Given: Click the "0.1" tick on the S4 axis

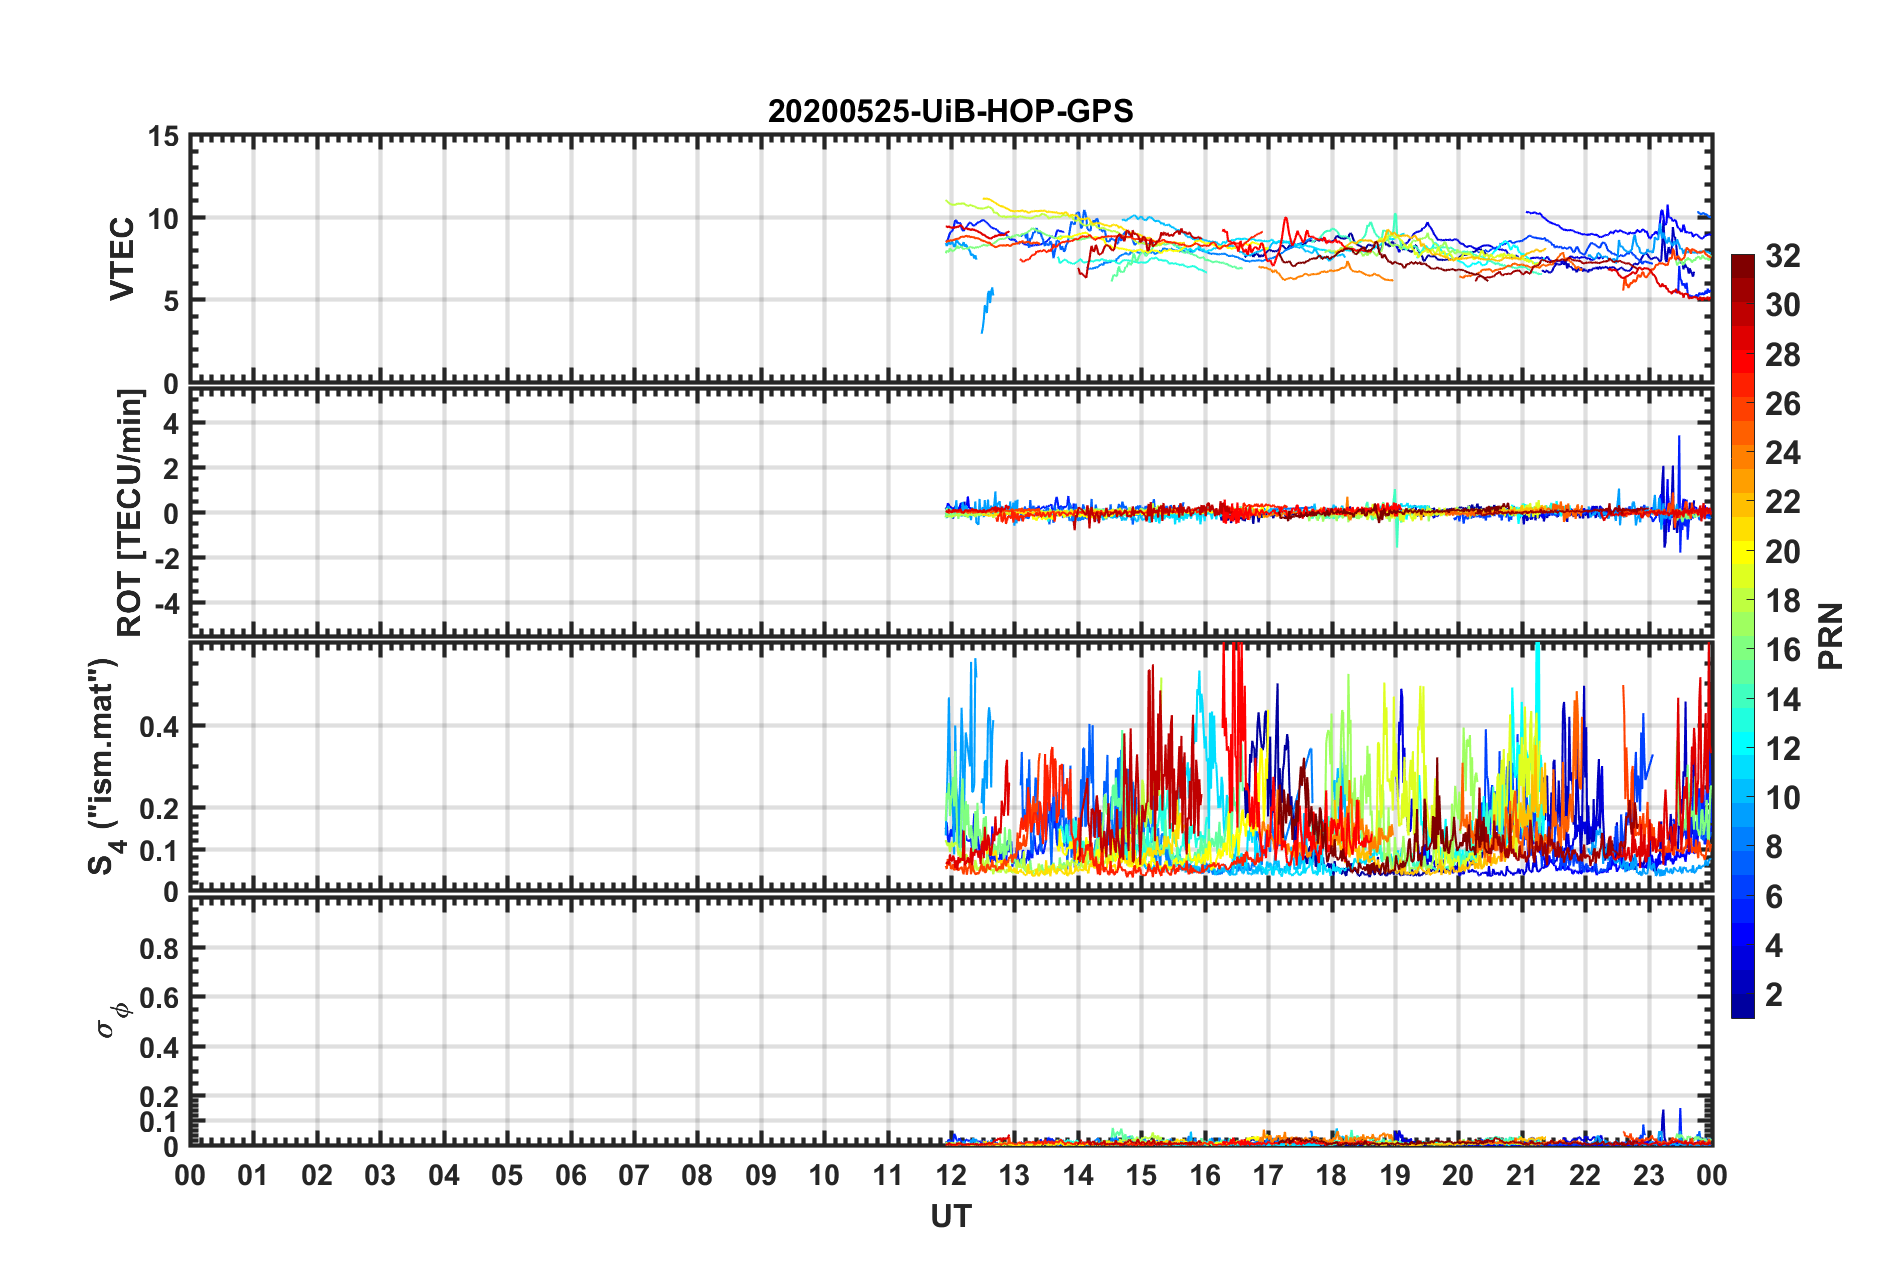Looking at the screenshot, I should tap(160, 850).
